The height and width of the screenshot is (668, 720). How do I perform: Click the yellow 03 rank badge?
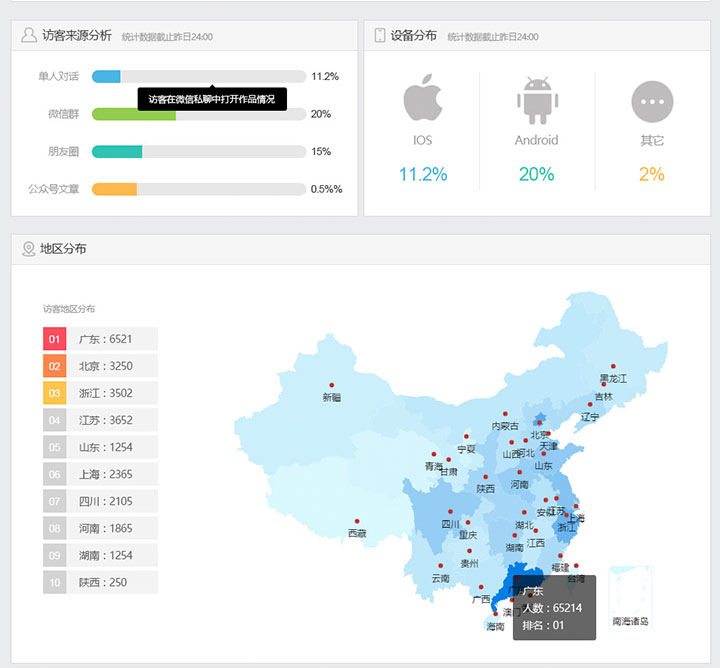[55, 393]
